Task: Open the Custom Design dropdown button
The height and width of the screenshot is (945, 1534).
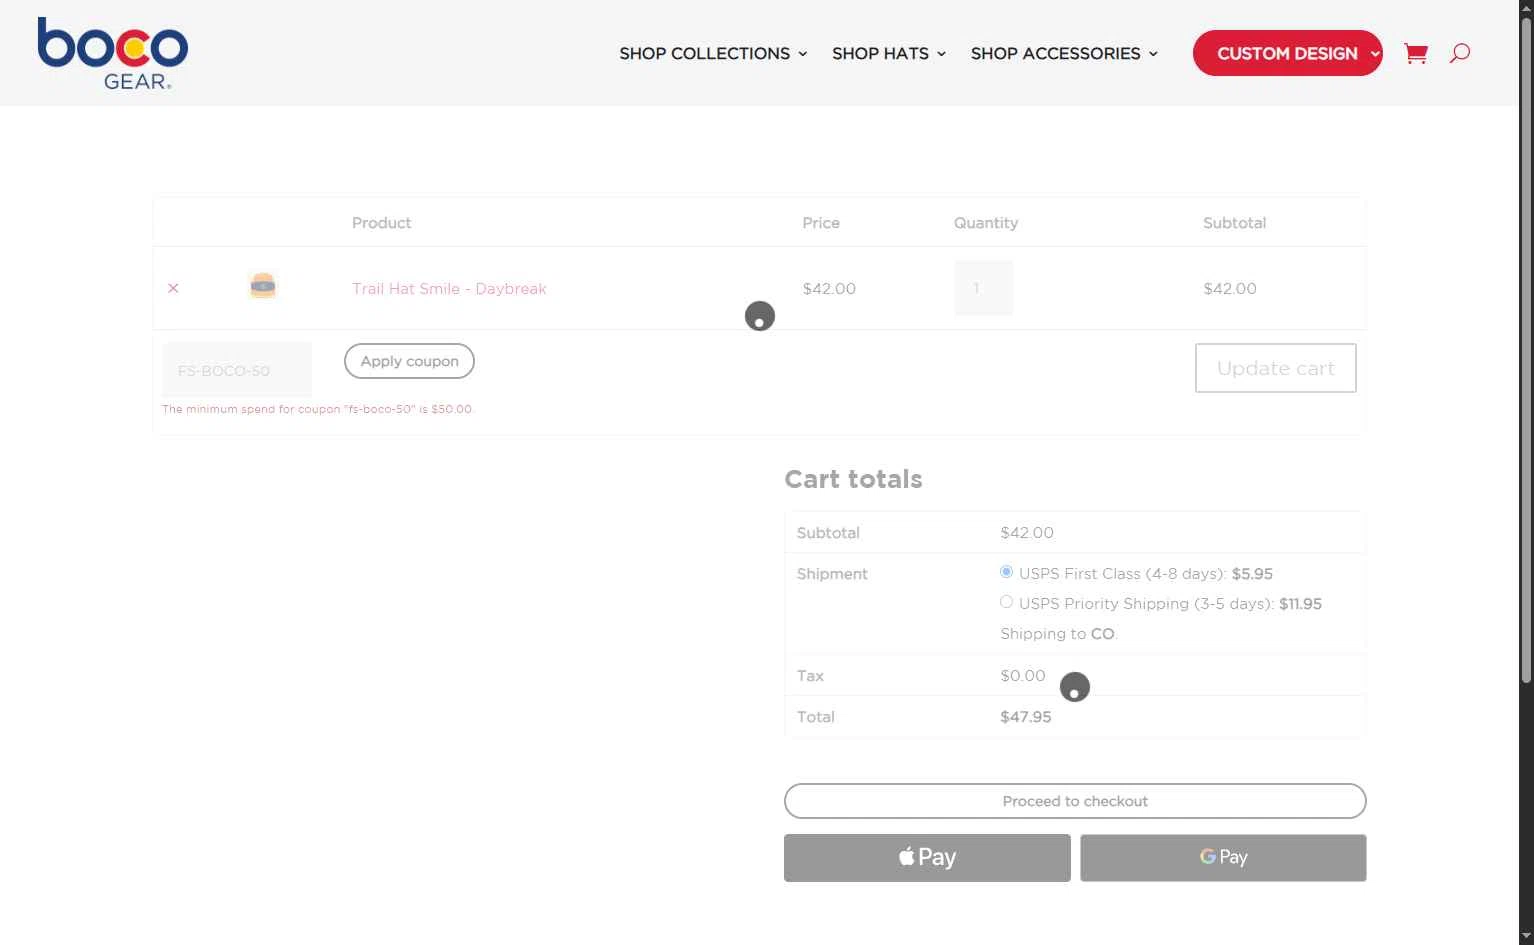Action: pyautogui.click(x=1288, y=53)
